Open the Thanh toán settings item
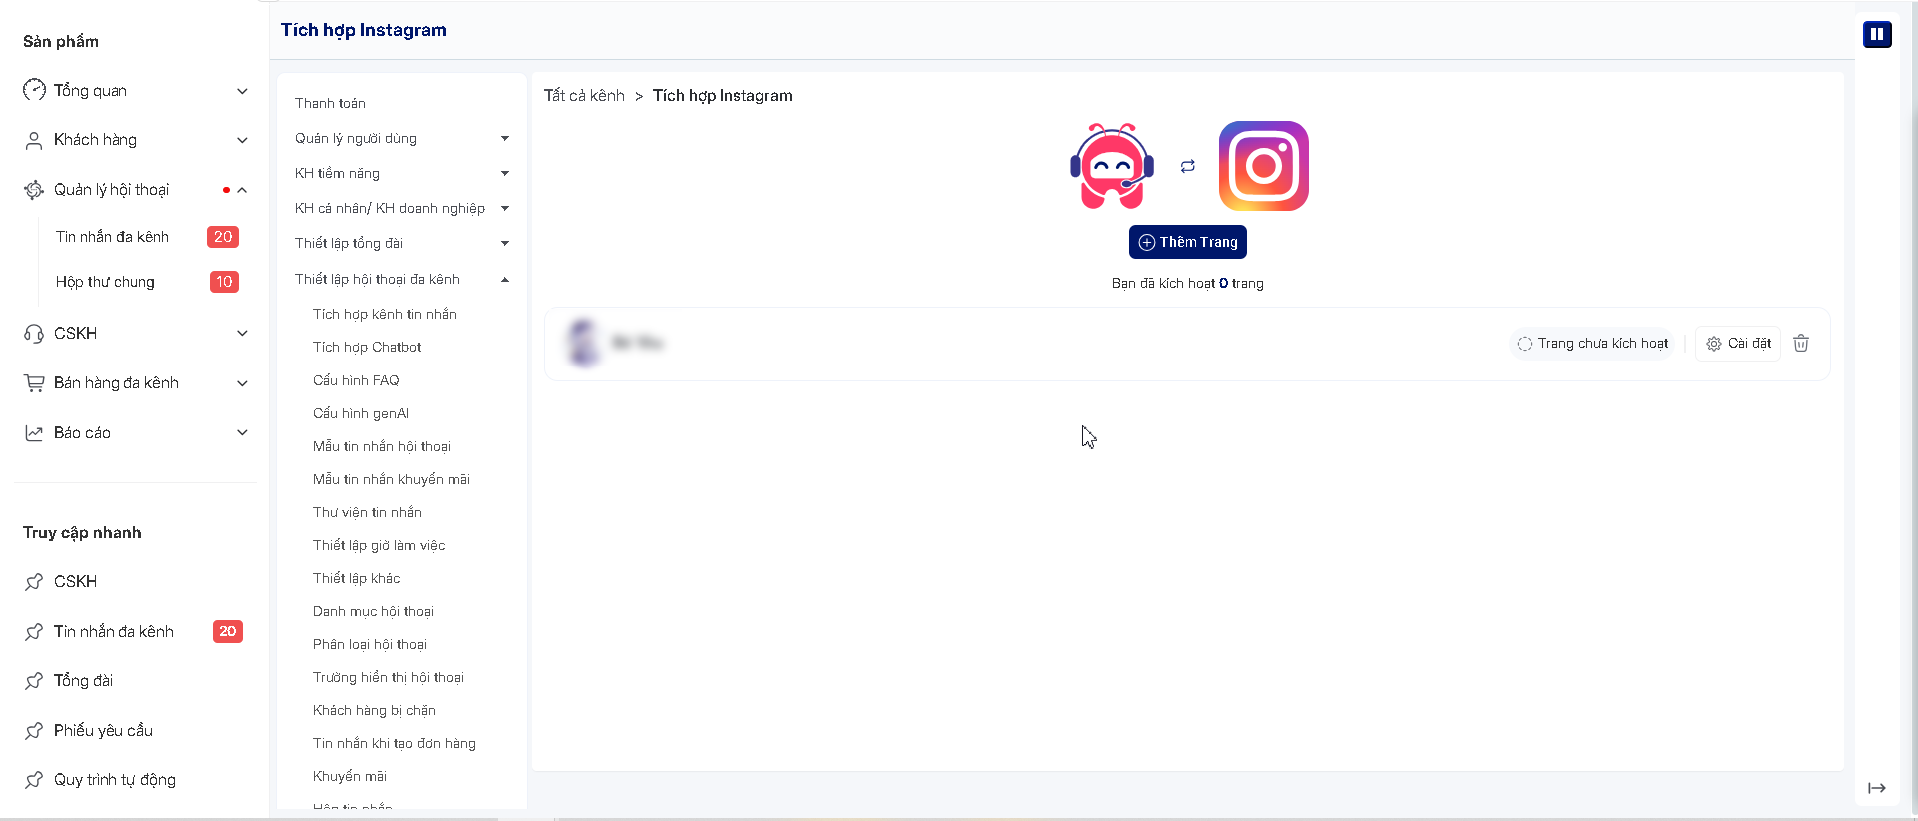 coord(330,103)
